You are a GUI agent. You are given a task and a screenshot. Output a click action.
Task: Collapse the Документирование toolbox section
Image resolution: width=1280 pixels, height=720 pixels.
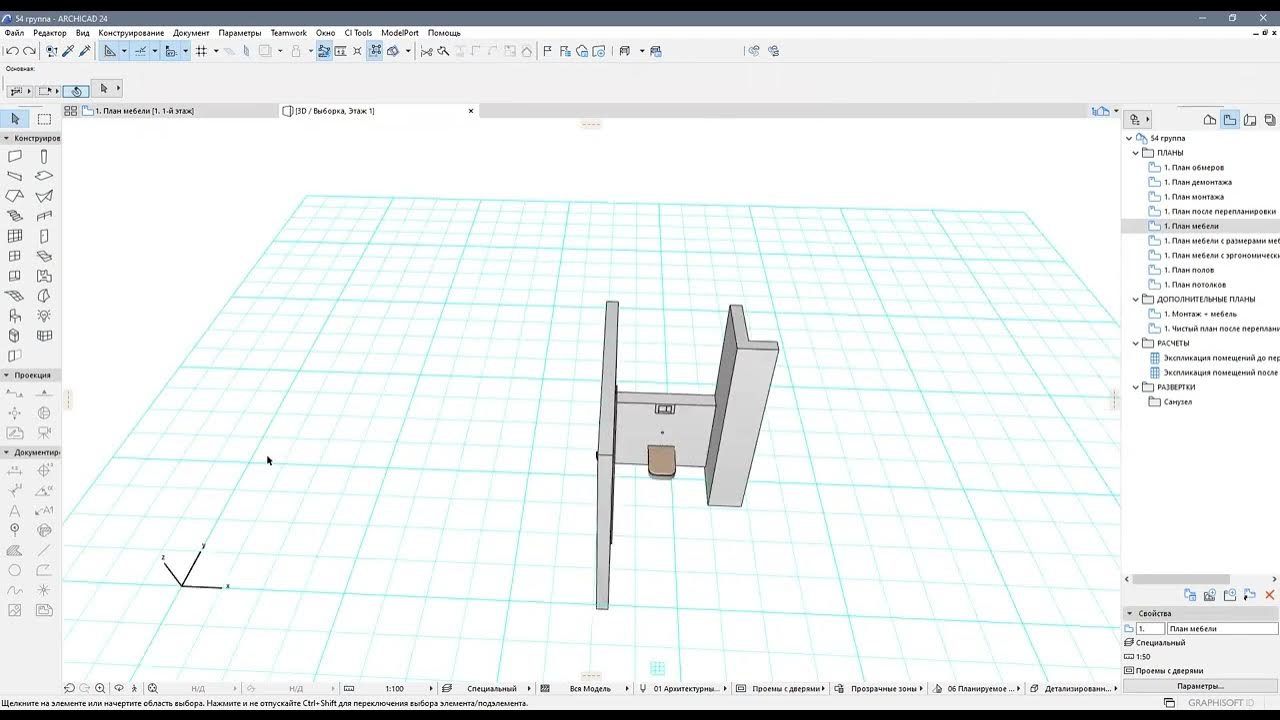click(x=7, y=452)
